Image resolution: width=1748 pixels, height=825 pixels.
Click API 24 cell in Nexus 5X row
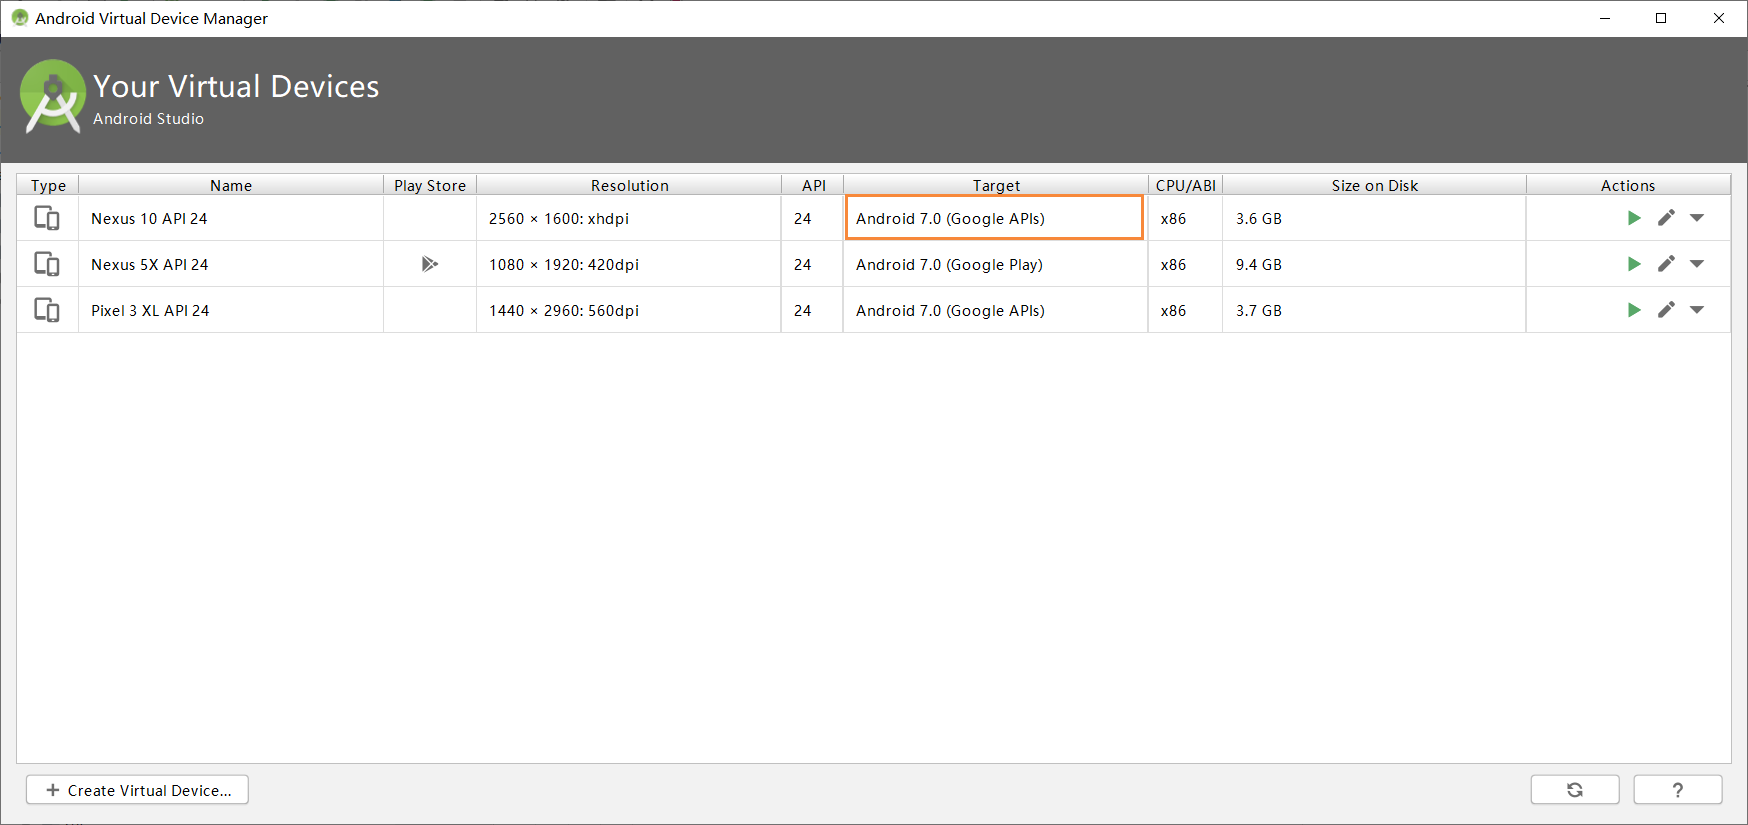click(x=813, y=264)
